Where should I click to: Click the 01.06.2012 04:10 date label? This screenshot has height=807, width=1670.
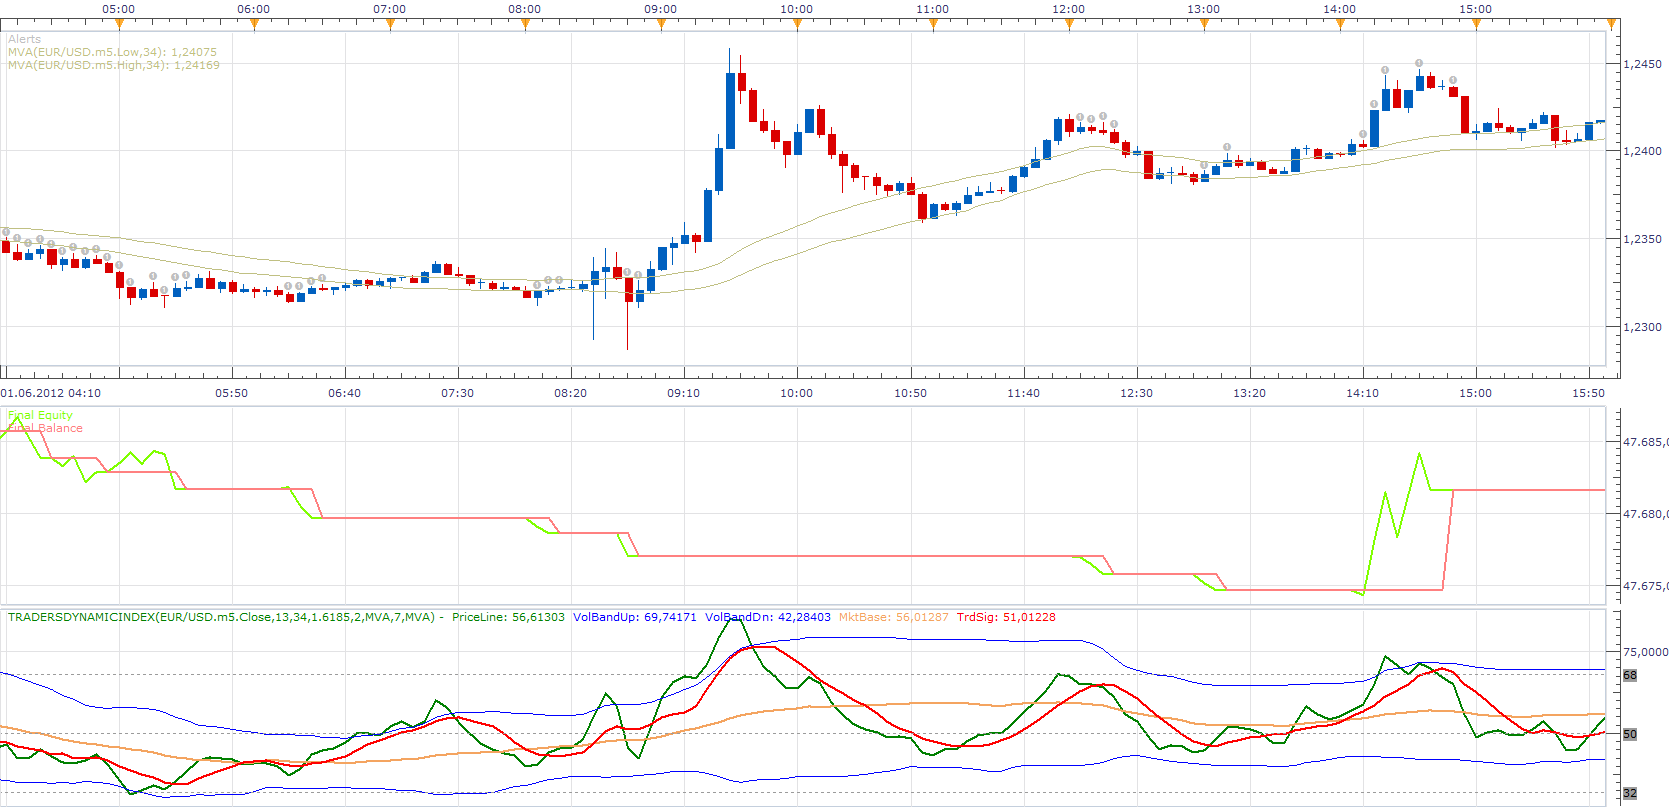[x=51, y=393]
